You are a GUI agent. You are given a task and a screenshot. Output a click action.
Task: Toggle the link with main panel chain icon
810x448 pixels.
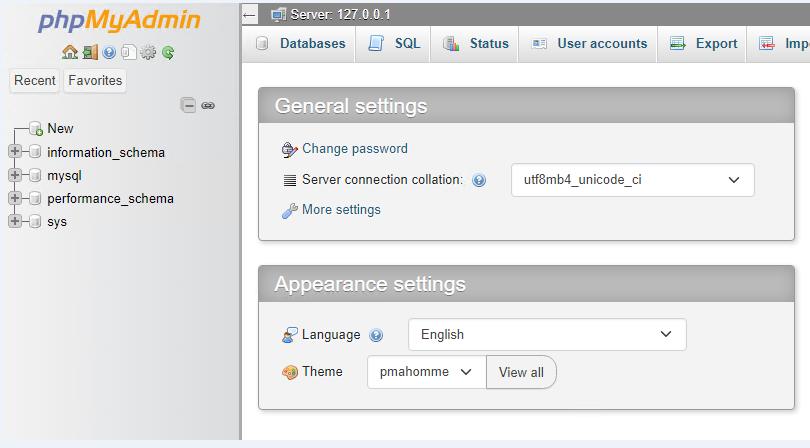(x=208, y=105)
